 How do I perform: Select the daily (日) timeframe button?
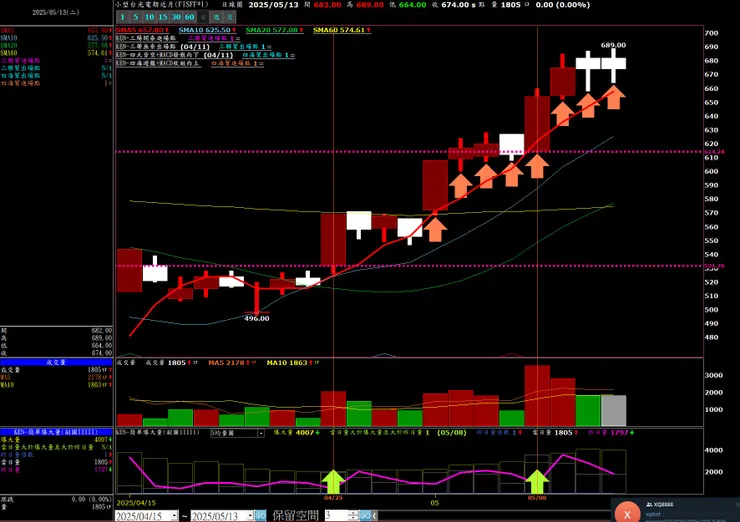(203, 17)
